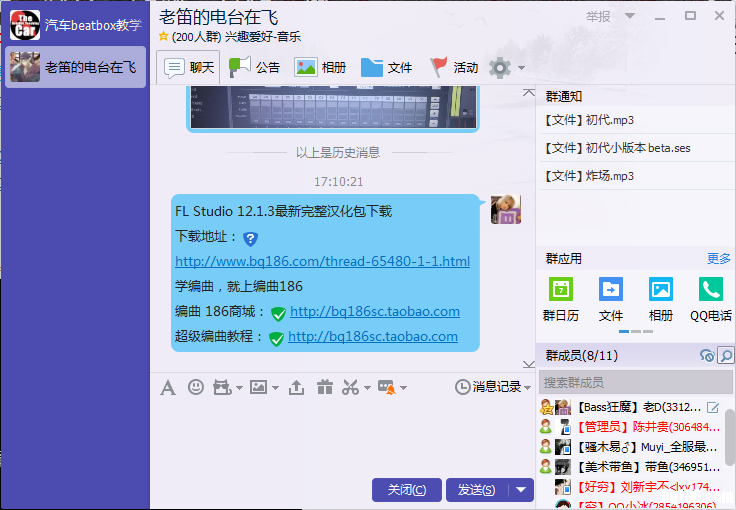The height and width of the screenshot is (510, 736).
Task: Click the green shield next to 编曲 186商城
Action: pyautogui.click(x=278, y=313)
